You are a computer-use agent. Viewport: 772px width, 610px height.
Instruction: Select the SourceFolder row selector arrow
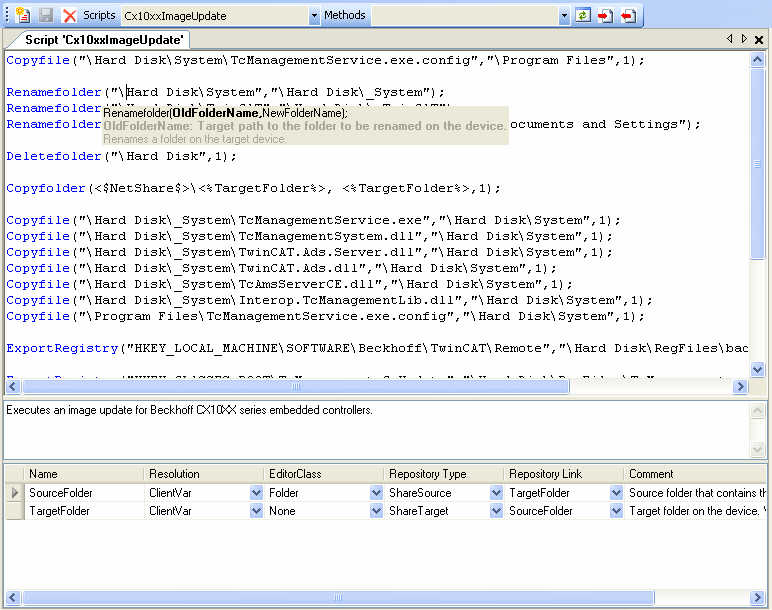click(15, 492)
